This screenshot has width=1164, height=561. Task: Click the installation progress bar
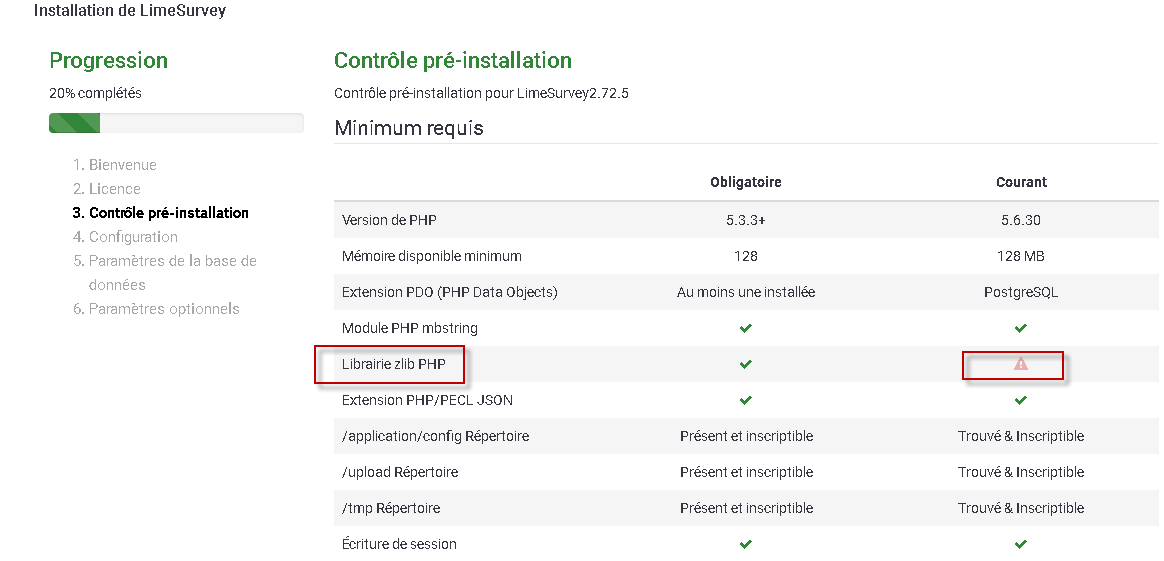click(x=176, y=124)
